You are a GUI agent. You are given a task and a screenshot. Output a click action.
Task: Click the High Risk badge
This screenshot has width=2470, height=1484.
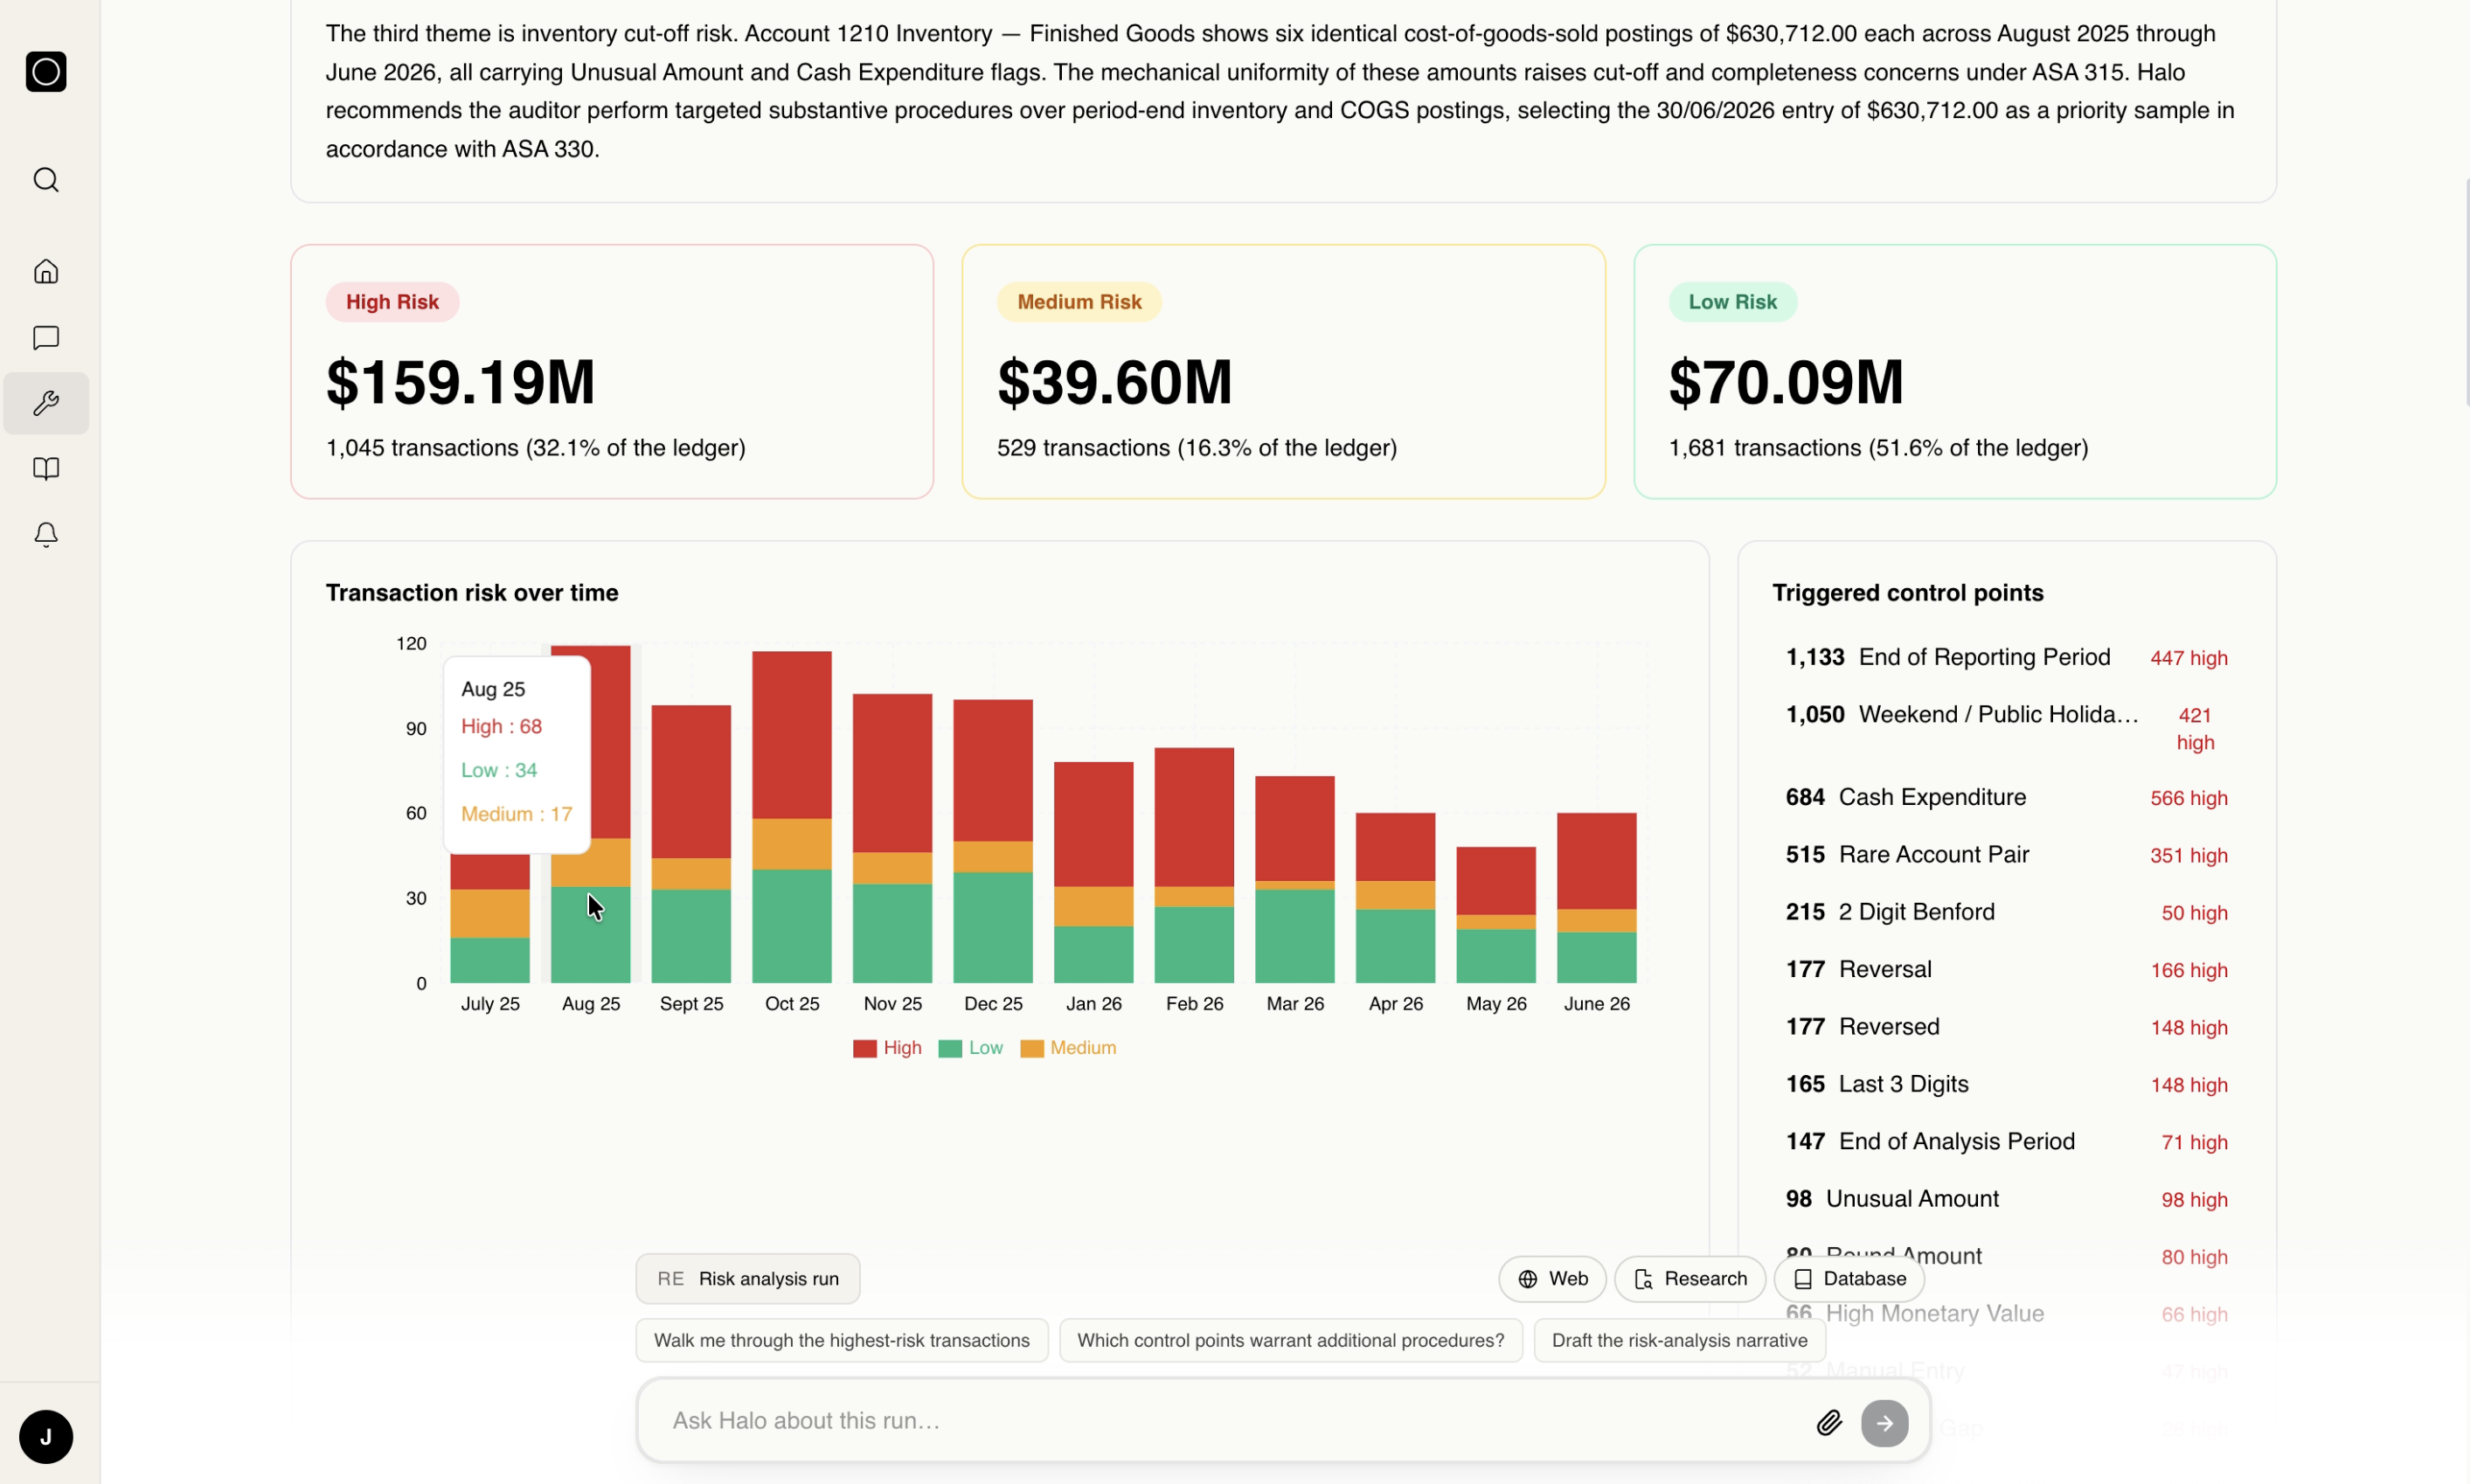392,302
